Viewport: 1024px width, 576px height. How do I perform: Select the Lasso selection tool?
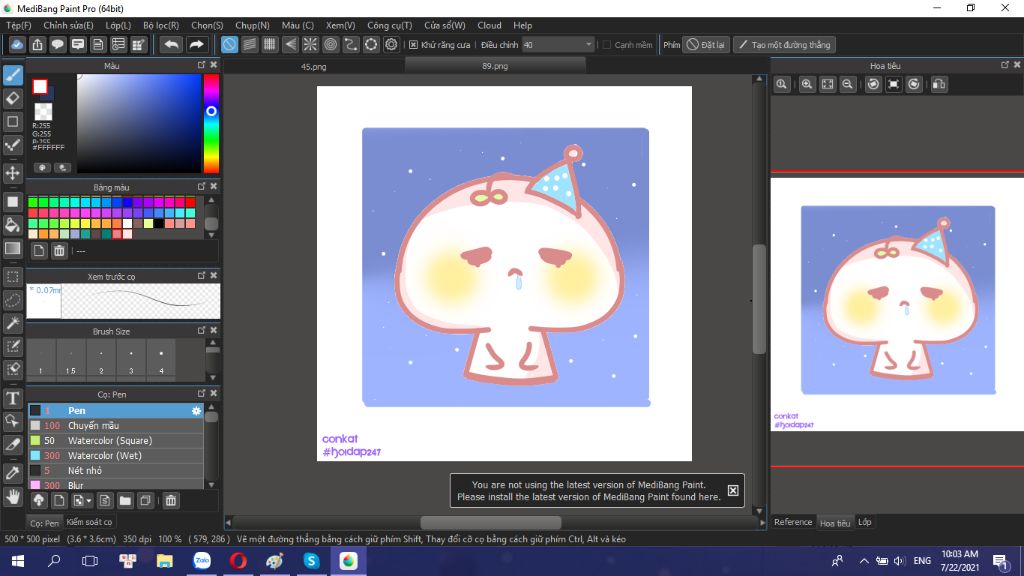pyautogui.click(x=12, y=300)
